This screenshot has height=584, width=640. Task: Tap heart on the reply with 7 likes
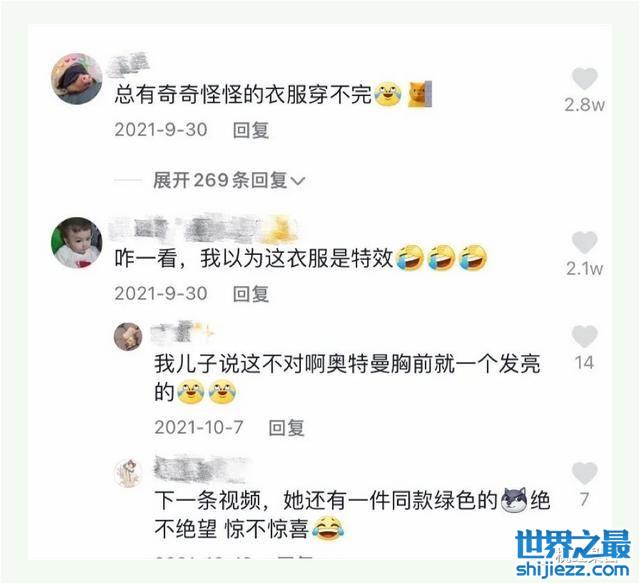[x=584, y=473]
